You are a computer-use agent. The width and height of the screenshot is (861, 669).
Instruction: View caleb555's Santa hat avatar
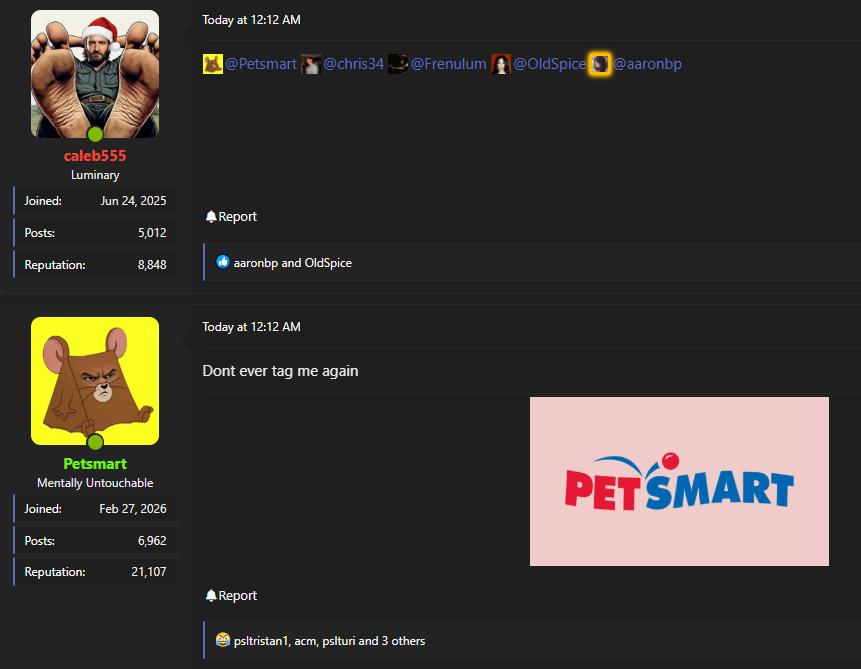coord(95,74)
